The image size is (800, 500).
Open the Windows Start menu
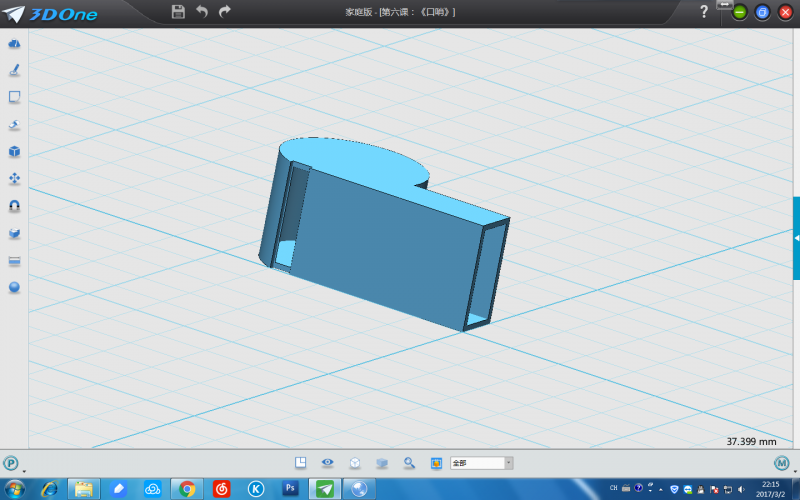click(x=14, y=489)
